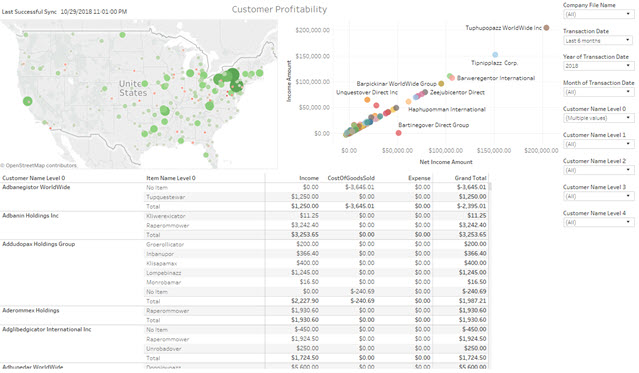Click the $3,253.65 income total cell
This screenshot has width=639, height=373.
[x=305, y=235]
